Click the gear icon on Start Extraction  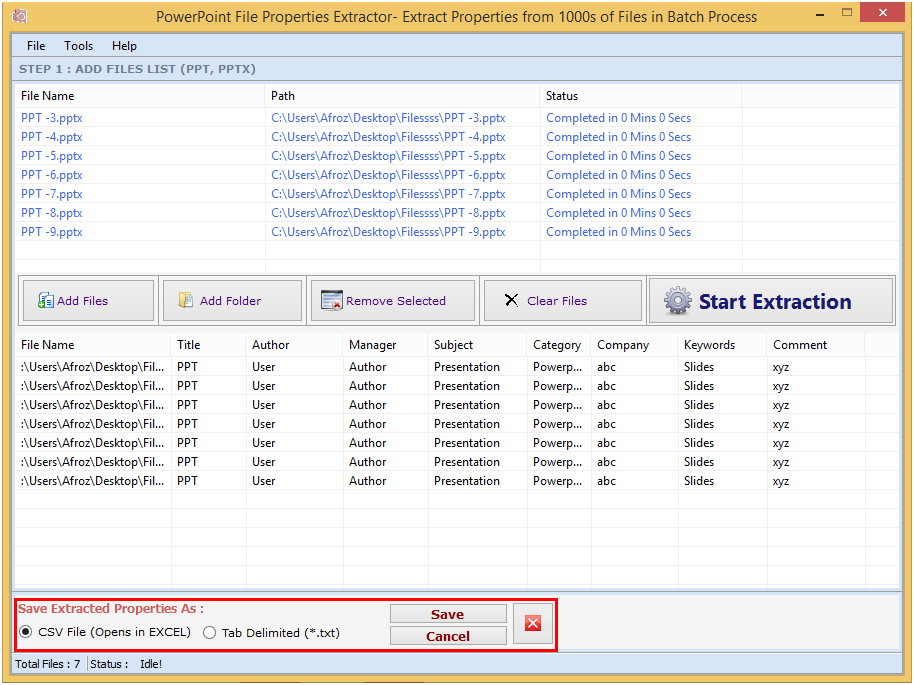677,301
